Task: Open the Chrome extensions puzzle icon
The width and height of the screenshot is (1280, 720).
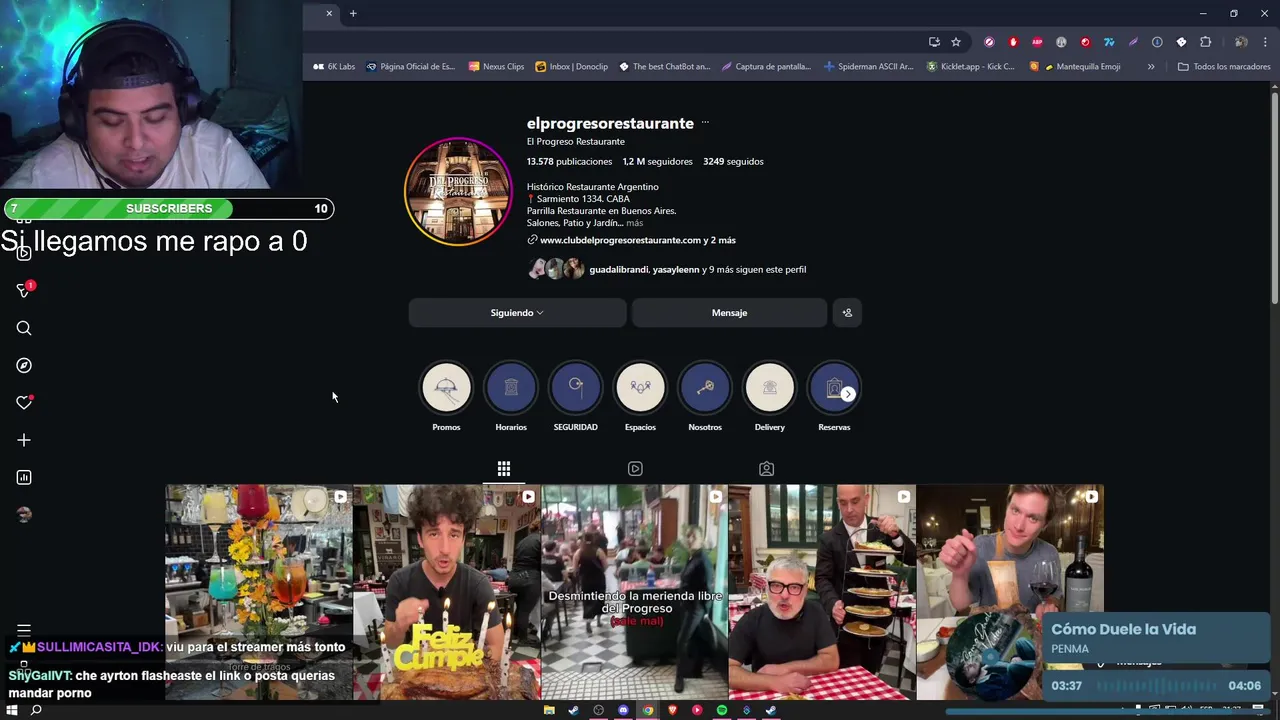Action: [1205, 42]
